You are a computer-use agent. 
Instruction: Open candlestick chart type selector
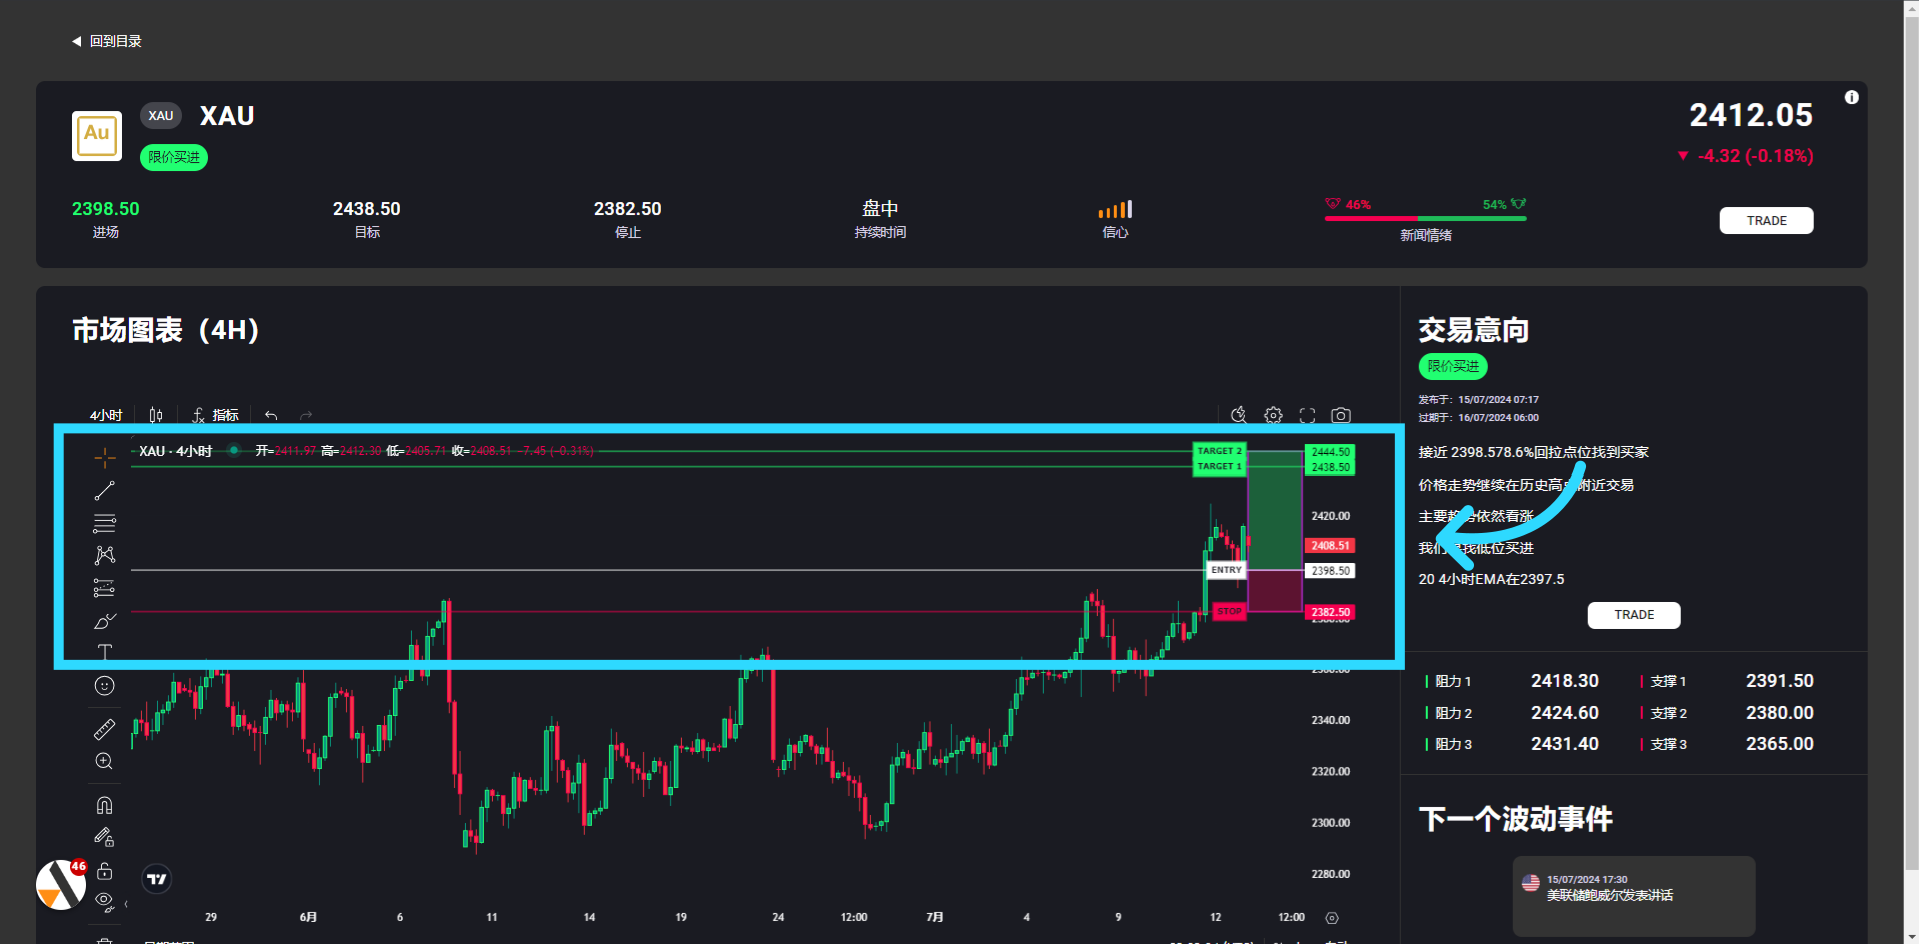click(156, 415)
